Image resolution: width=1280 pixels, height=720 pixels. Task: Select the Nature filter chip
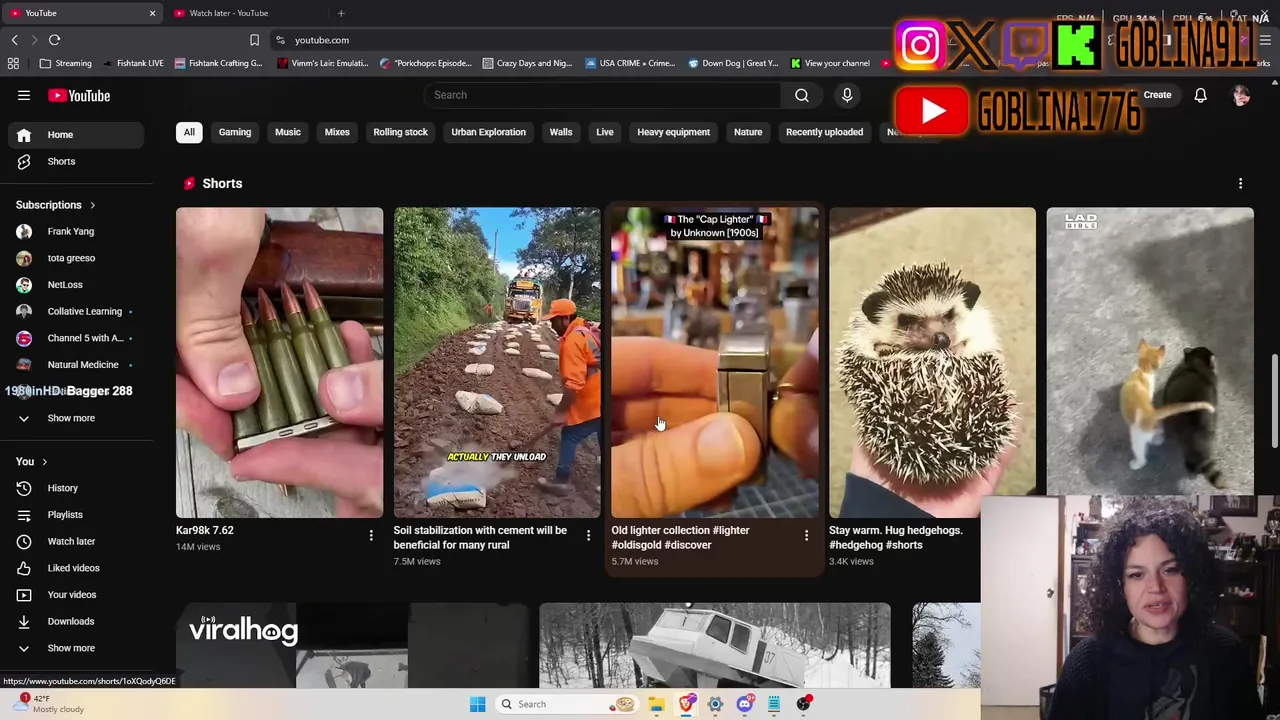coord(748,132)
